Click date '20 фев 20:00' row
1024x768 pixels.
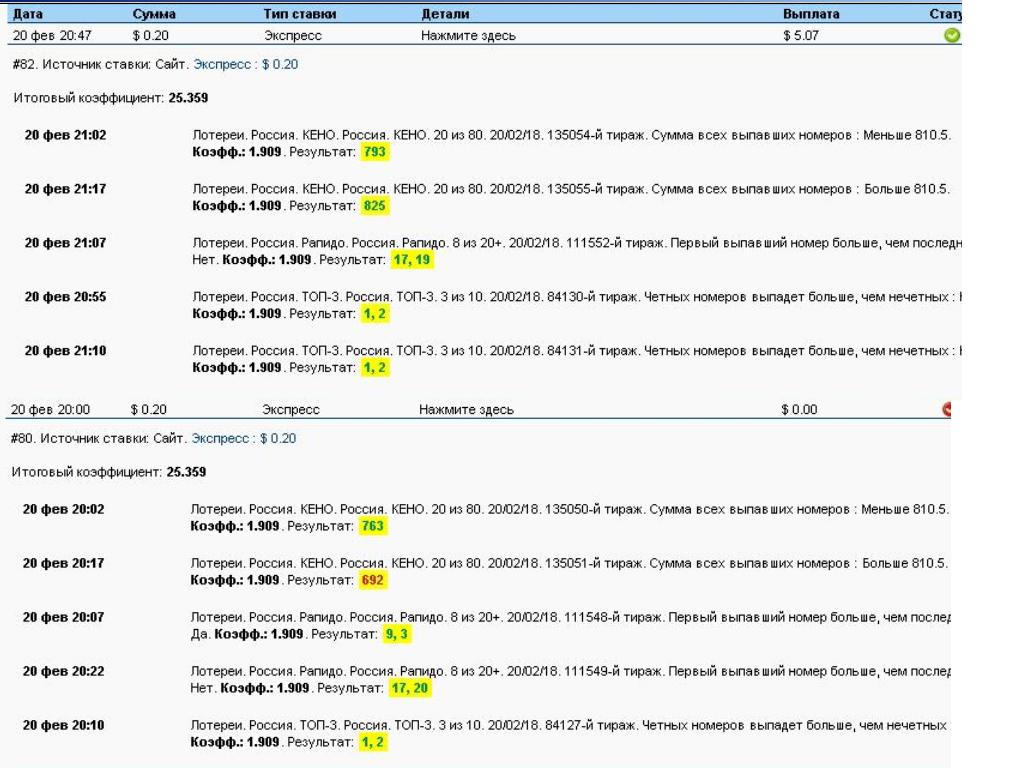point(50,410)
